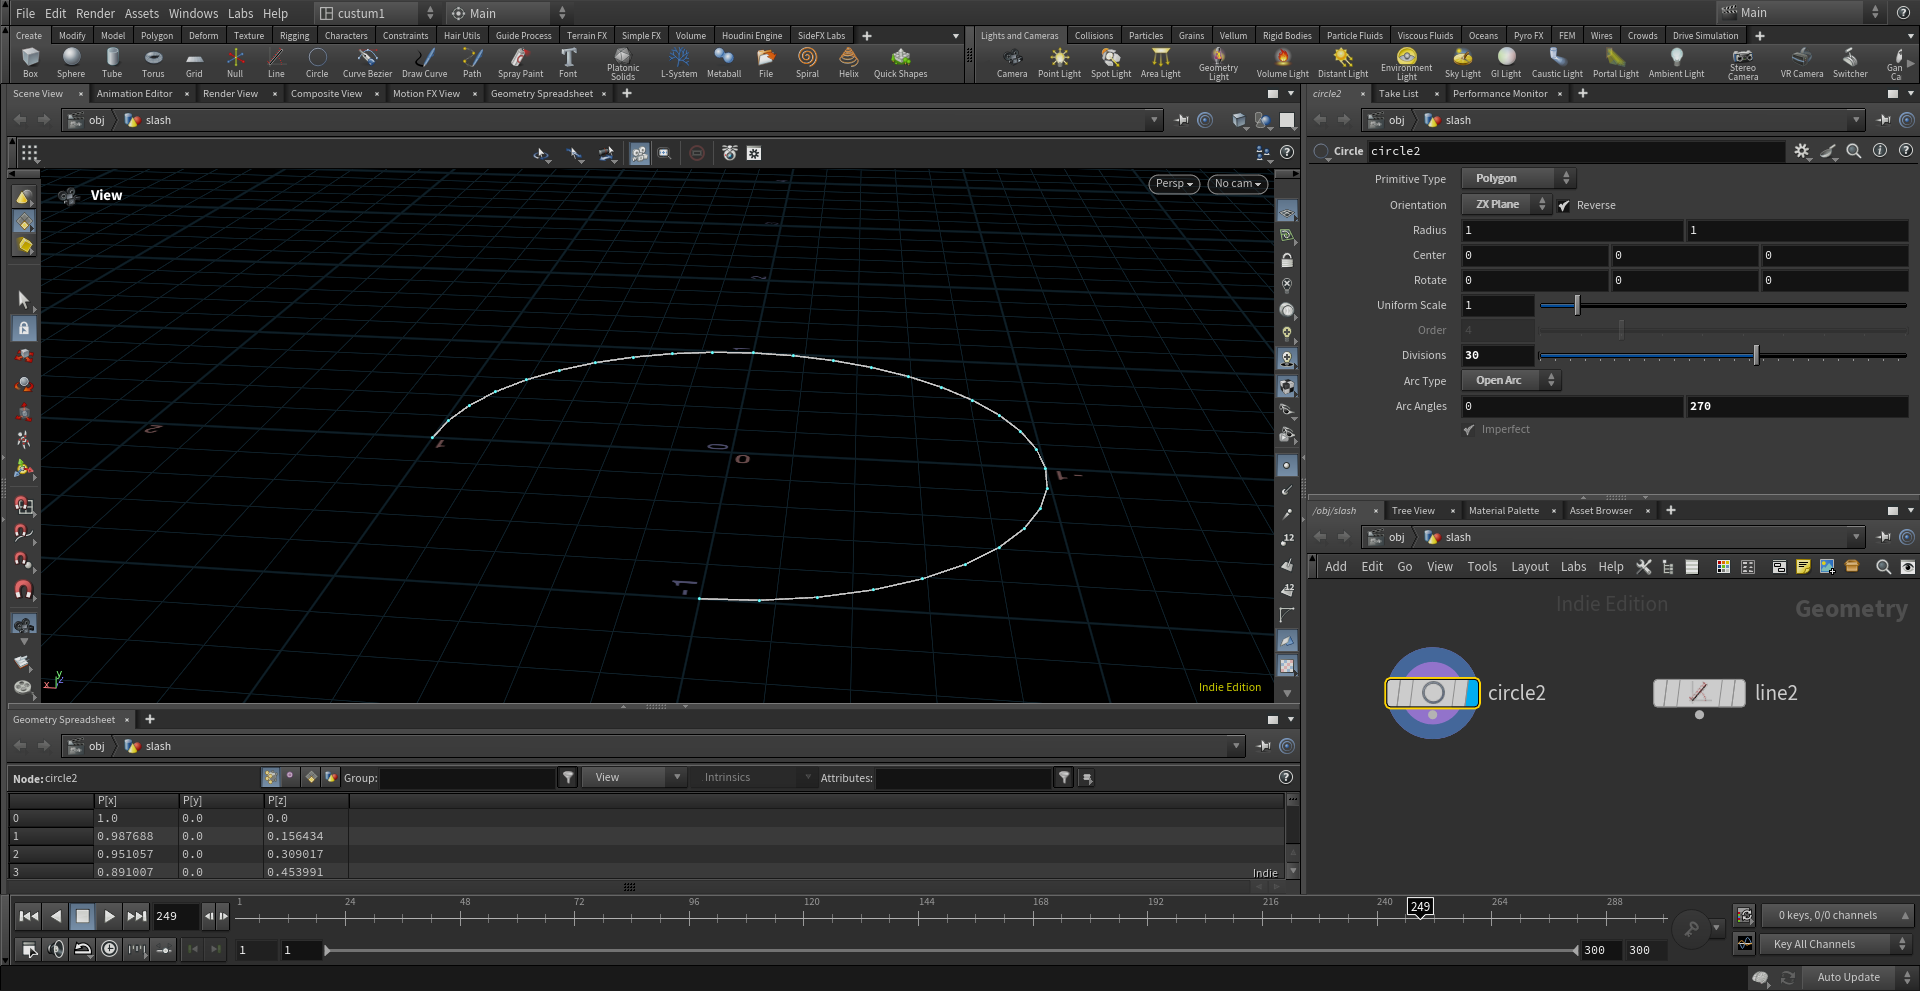
Task: Open the Arc Type dropdown
Action: pyautogui.click(x=1510, y=381)
